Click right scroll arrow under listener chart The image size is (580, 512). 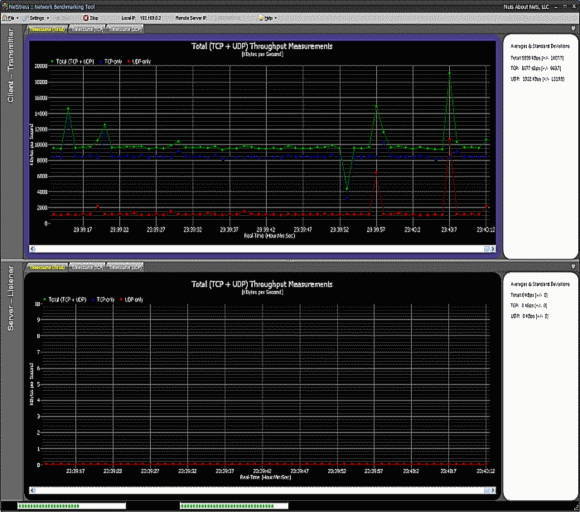point(492,490)
